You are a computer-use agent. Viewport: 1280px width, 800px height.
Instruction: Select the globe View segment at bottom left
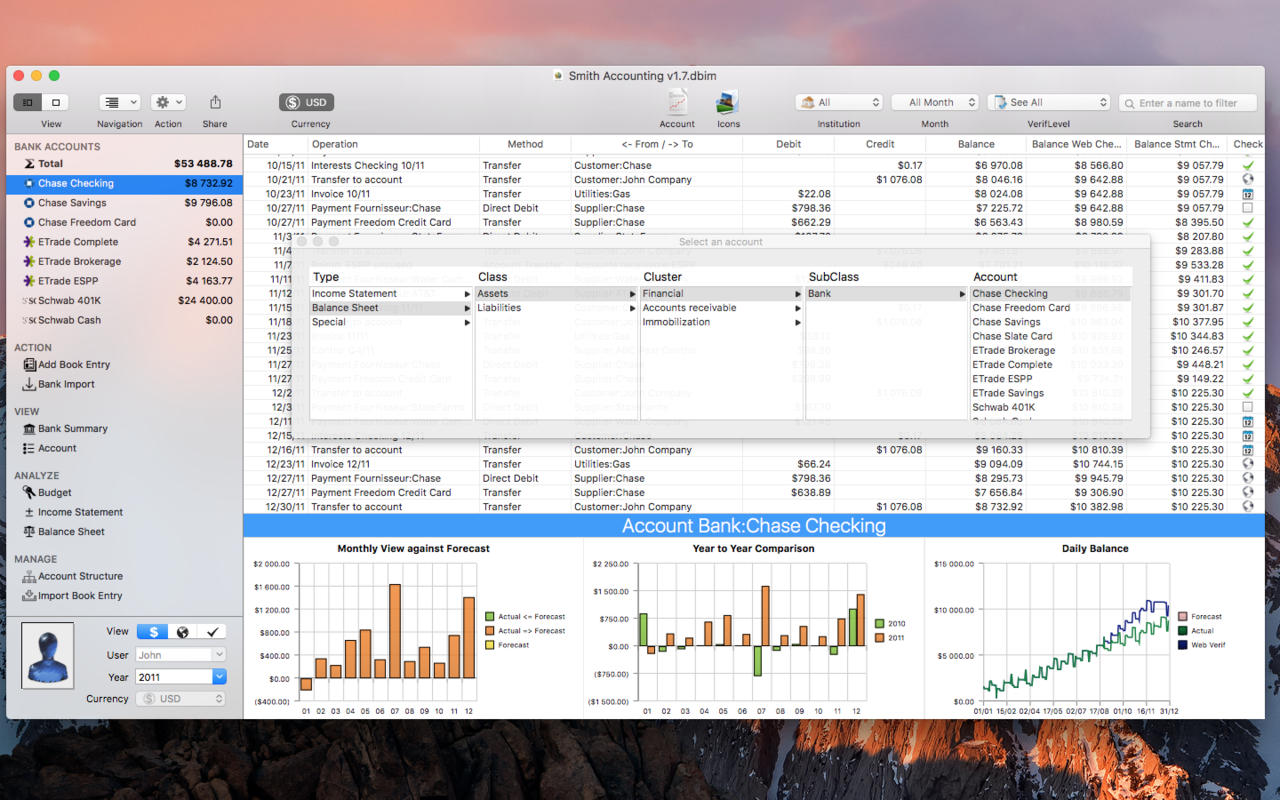point(182,632)
